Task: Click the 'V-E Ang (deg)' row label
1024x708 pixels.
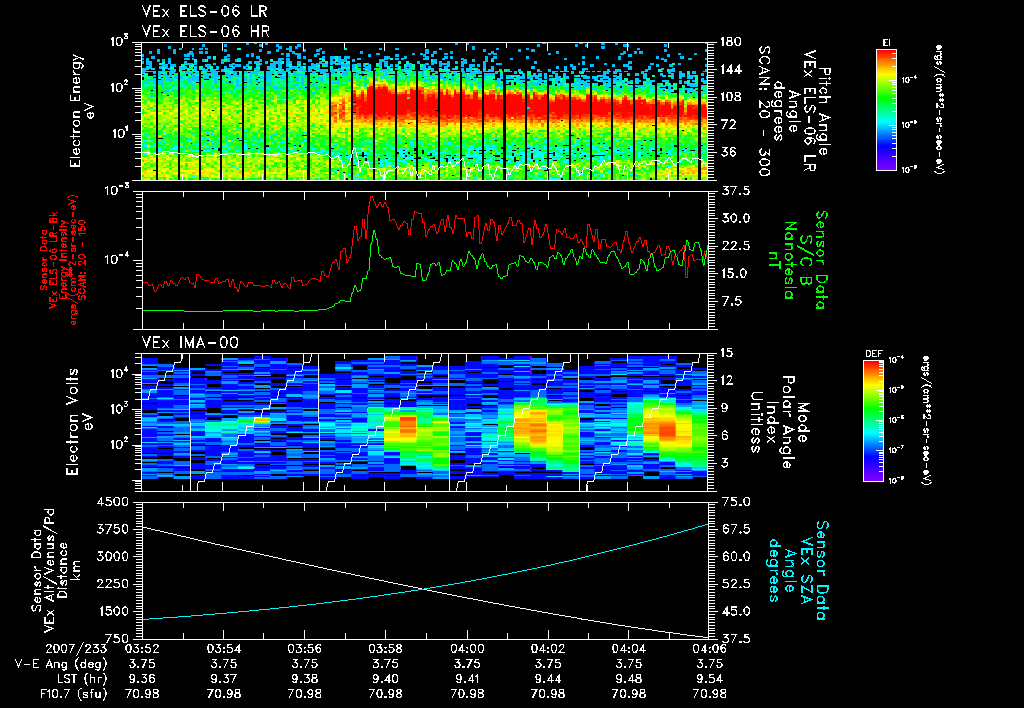Action: click(61, 664)
